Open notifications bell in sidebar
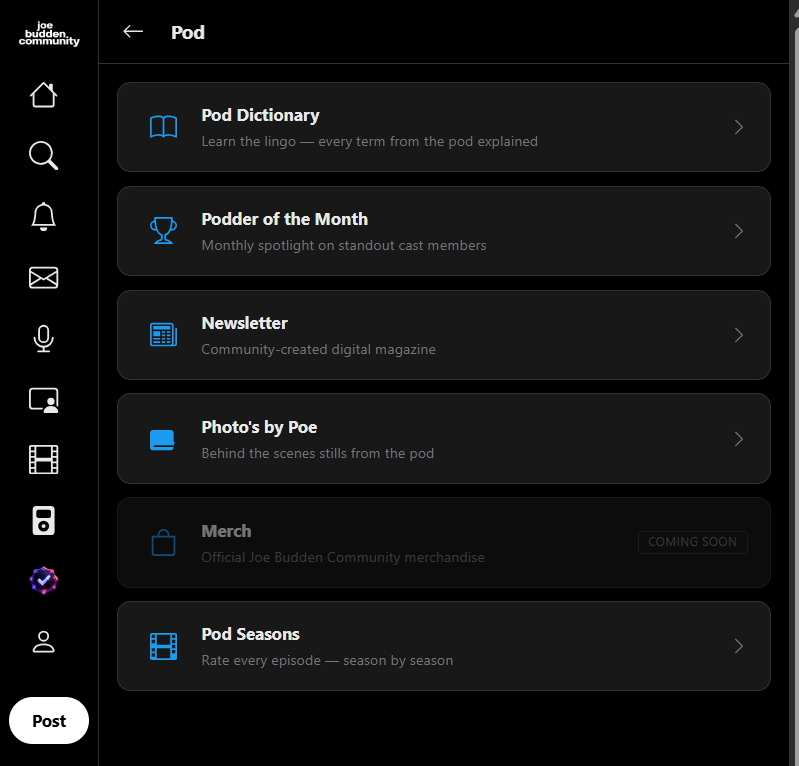This screenshot has height=766, width=799. click(43, 217)
